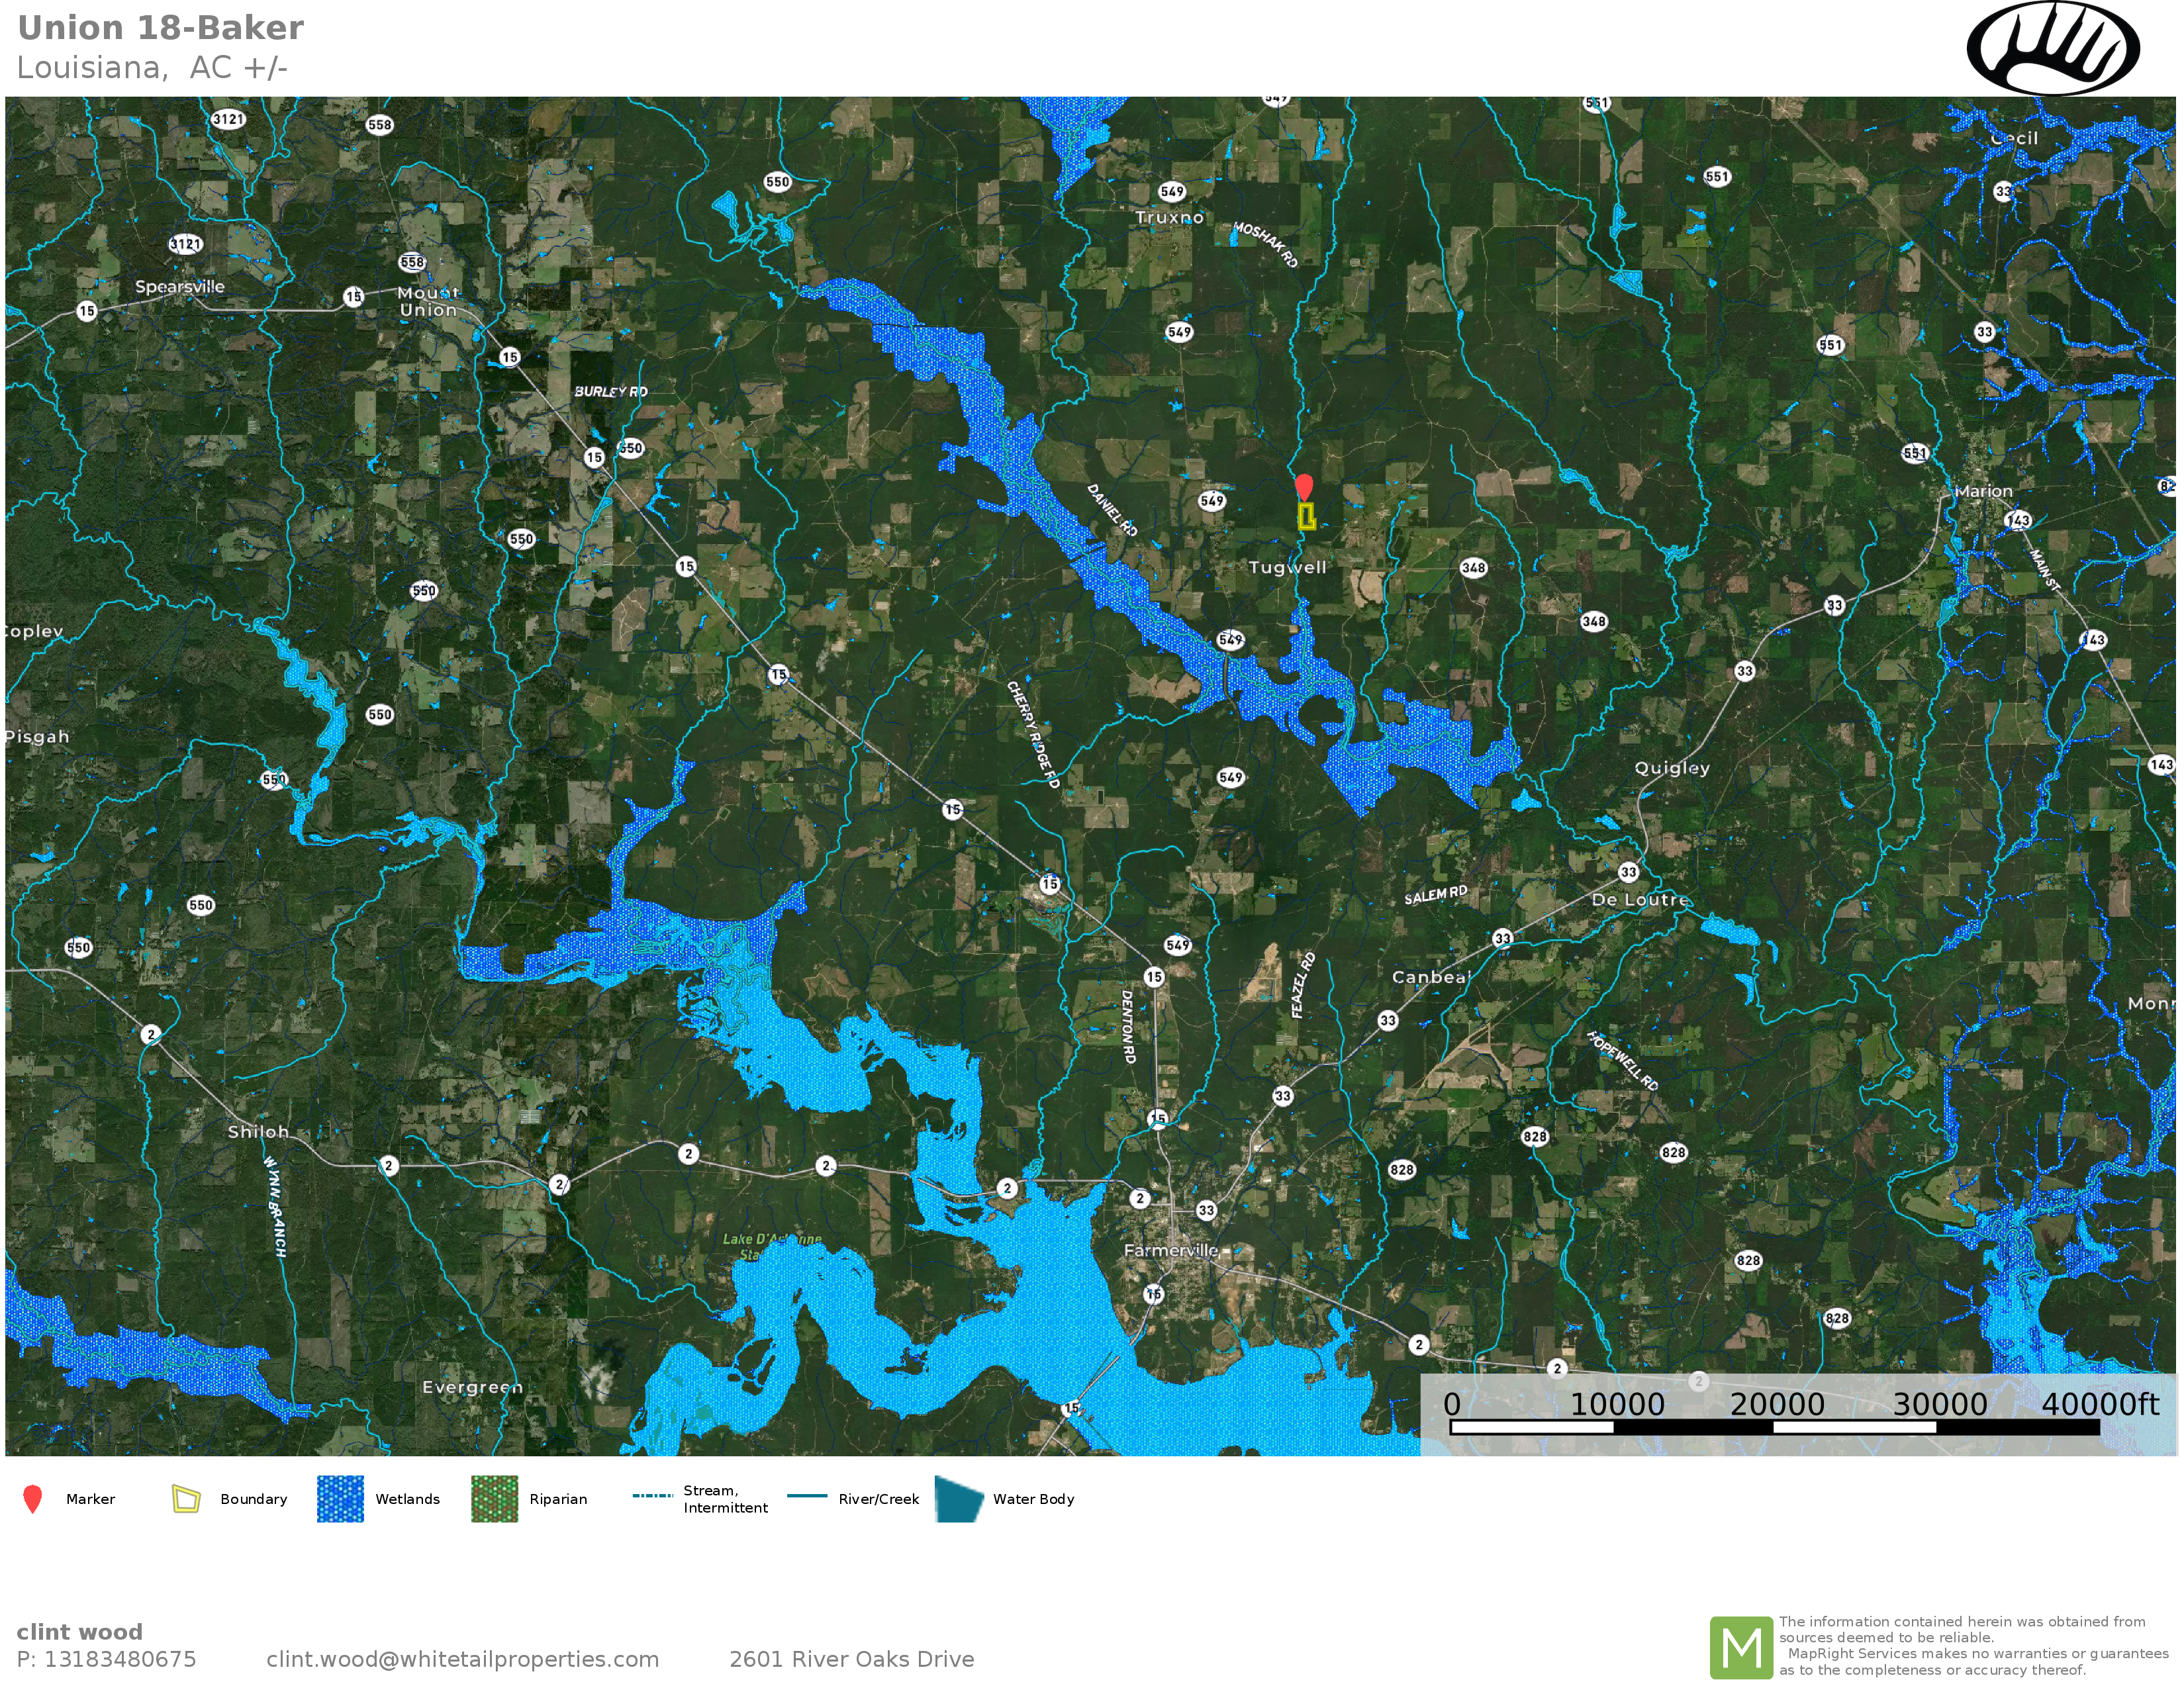The height and width of the screenshot is (1688, 2184).
Task: Click the Riparian legend swatch
Action: tap(494, 1498)
